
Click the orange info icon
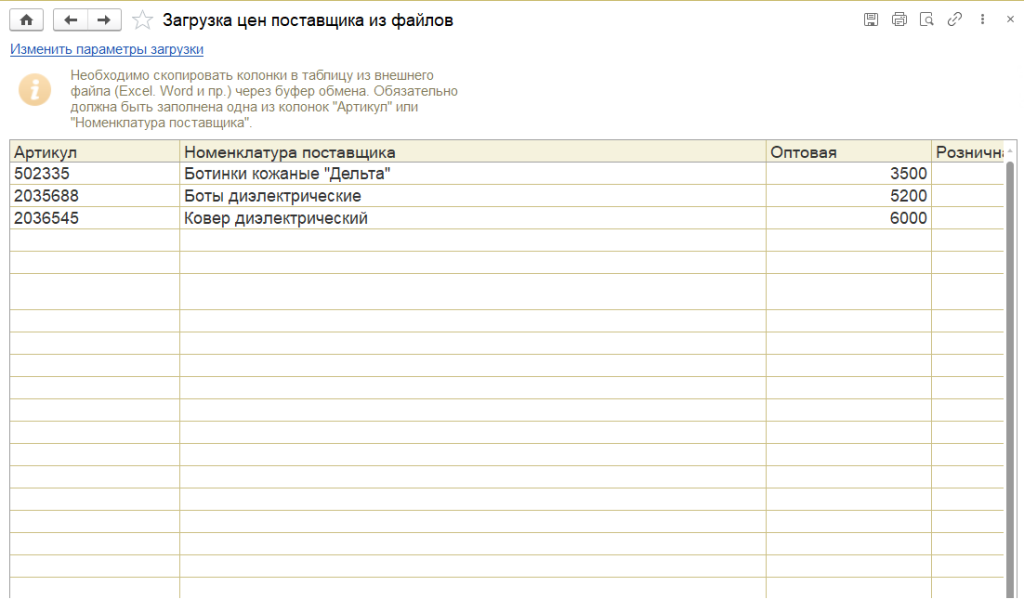pyautogui.click(x=35, y=89)
